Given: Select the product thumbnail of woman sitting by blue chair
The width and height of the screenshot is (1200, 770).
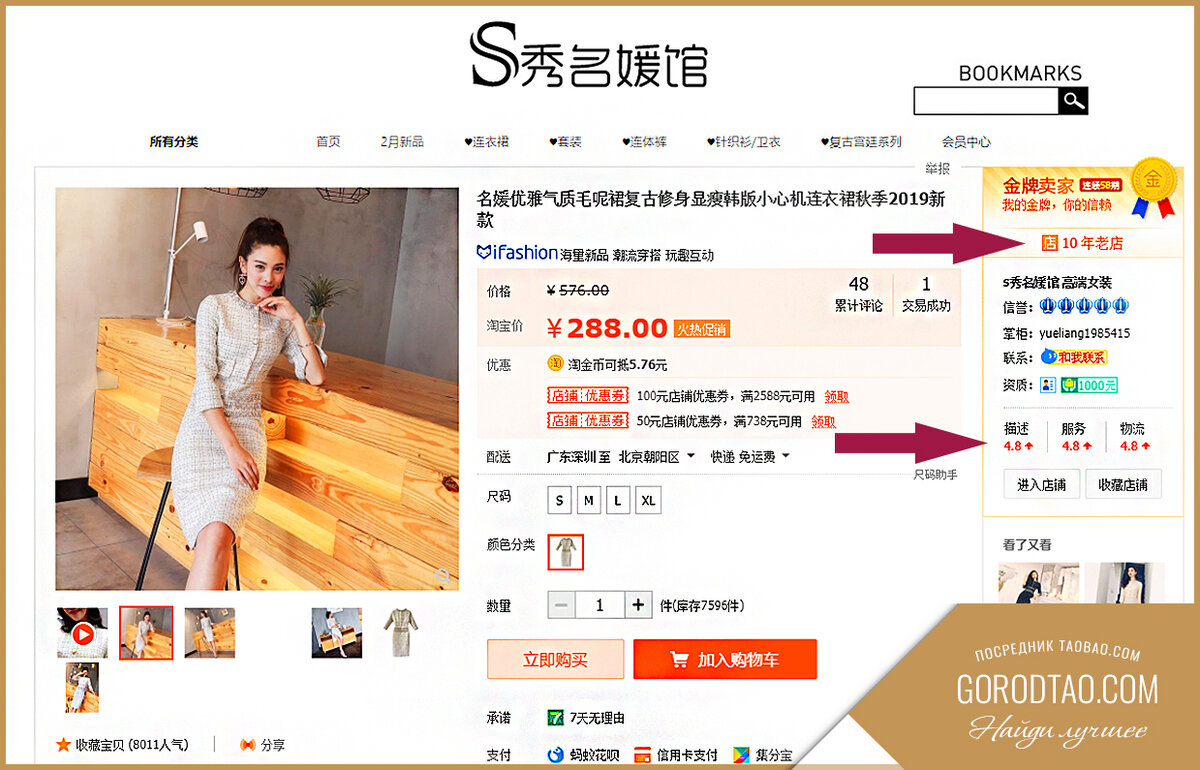Looking at the screenshot, I should click(x=337, y=632).
